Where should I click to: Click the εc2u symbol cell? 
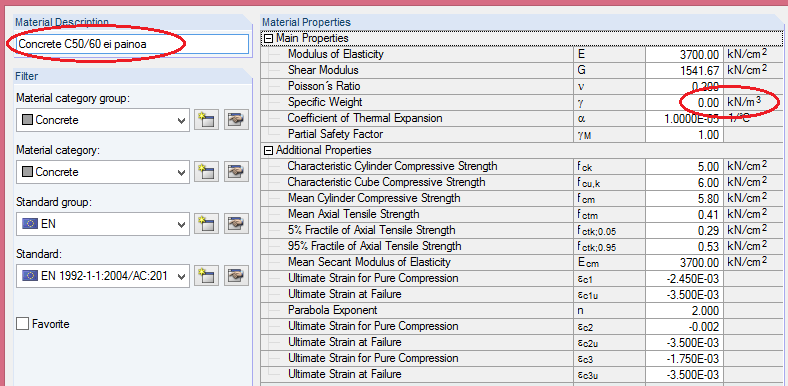coord(610,343)
